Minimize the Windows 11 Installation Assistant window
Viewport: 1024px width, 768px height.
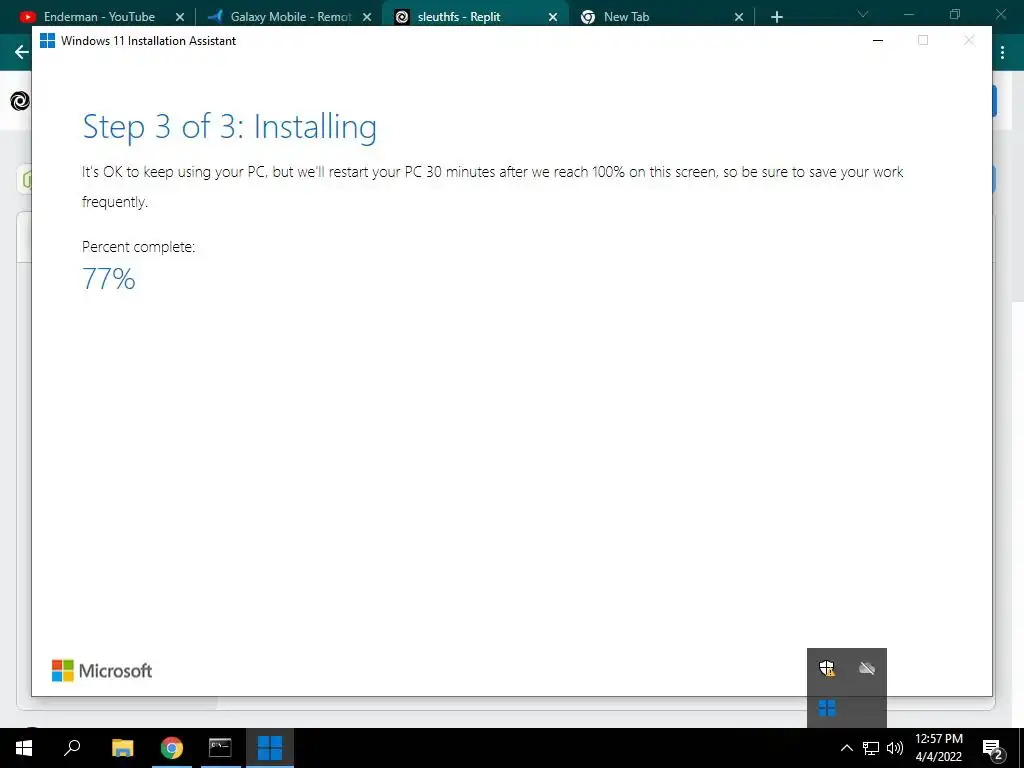click(x=878, y=40)
